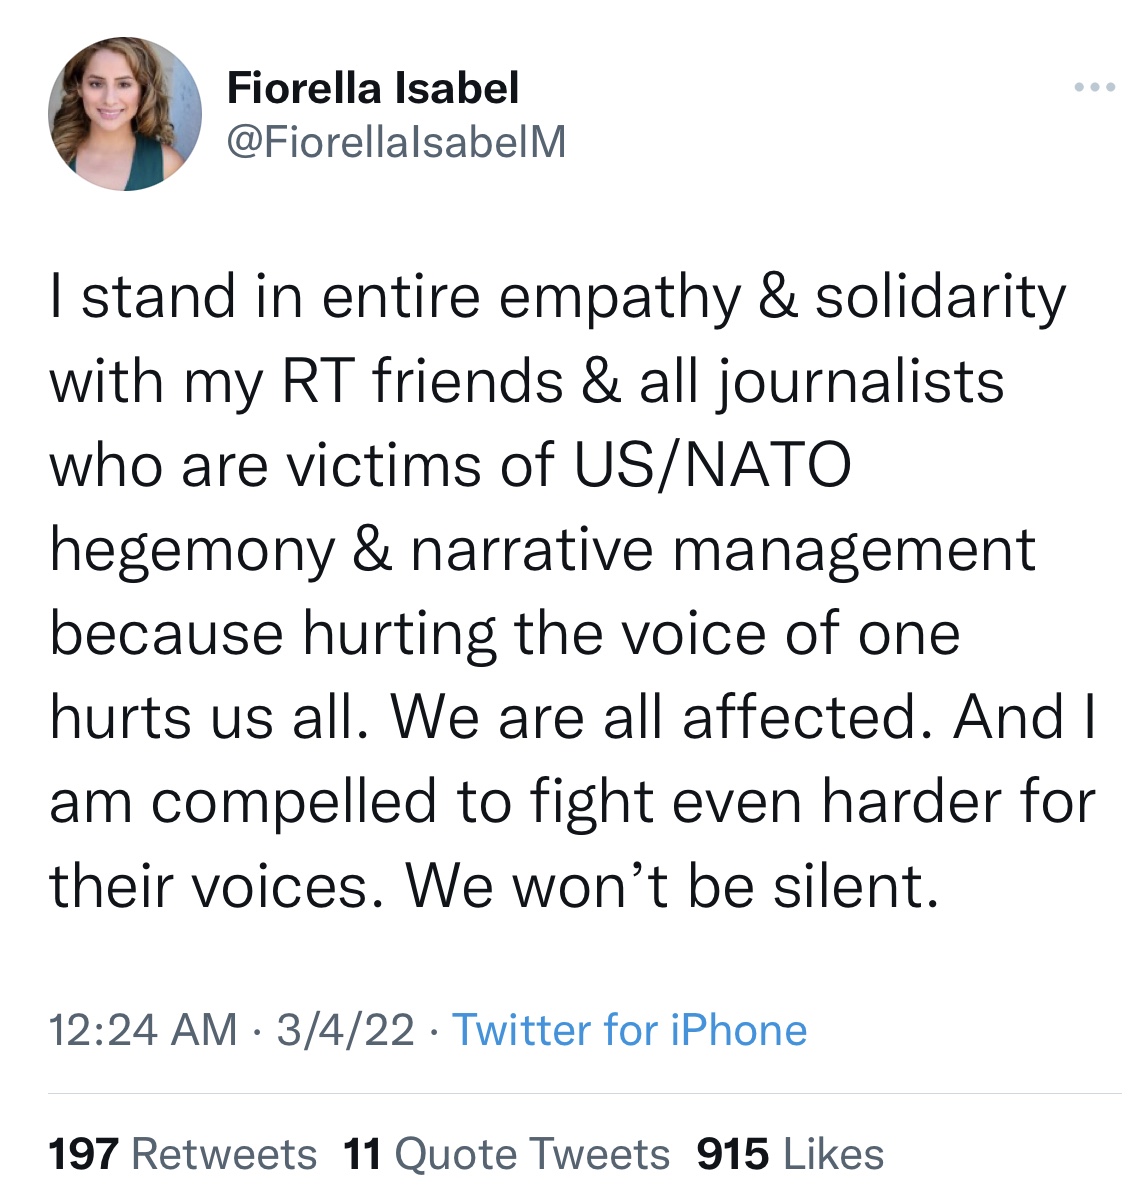Open the Twitter for iPhone source link
The image size is (1137, 1195).
(x=630, y=1030)
